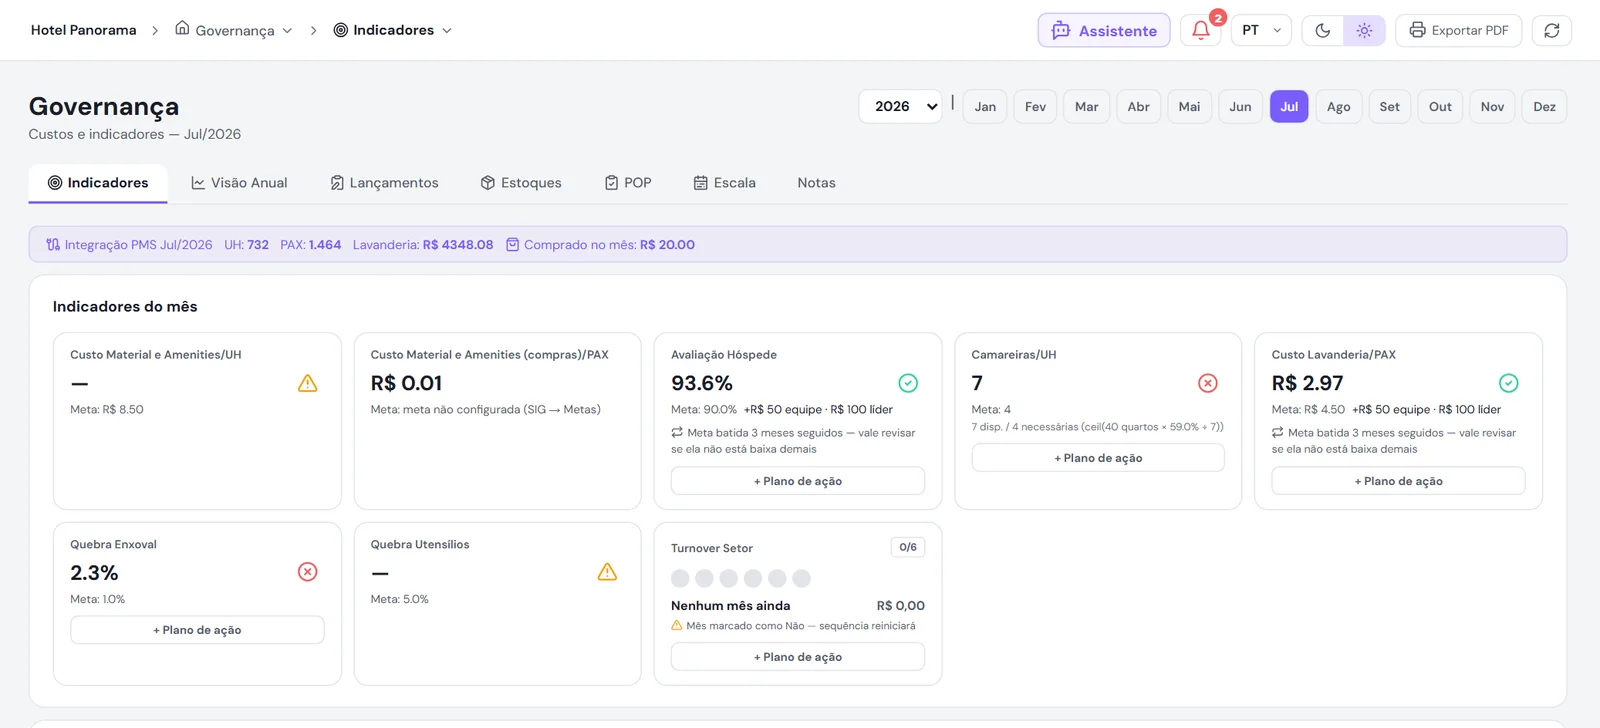Add Plano de ação for Quebra Enxoval
Viewport: 1600px width, 728px height.
[x=197, y=630]
